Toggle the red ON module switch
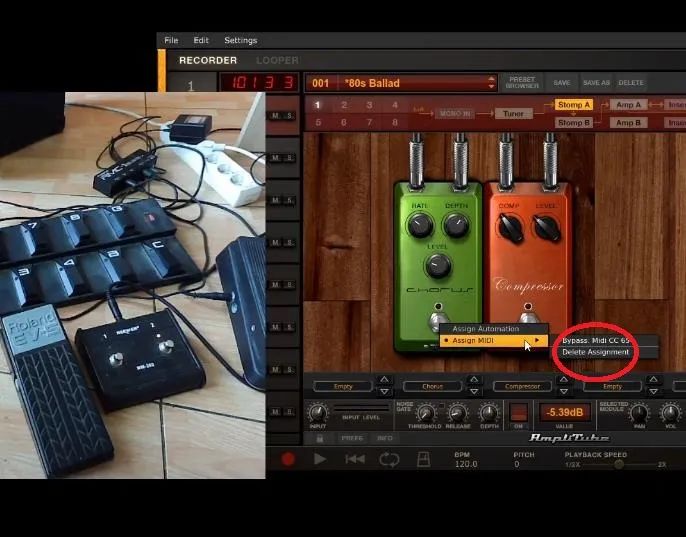The width and height of the screenshot is (686, 537). pyautogui.click(x=518, y=413)
